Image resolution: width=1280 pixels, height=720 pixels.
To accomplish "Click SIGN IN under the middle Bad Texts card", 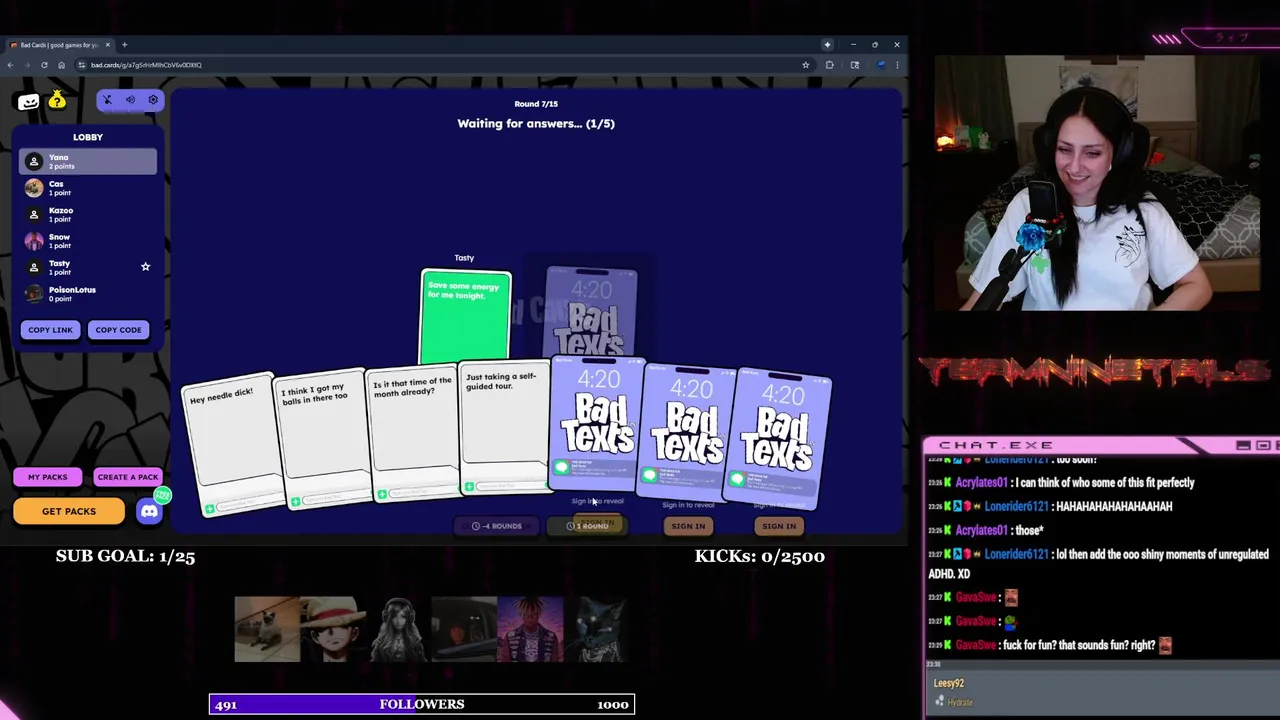I will click(x=688, y=526).
